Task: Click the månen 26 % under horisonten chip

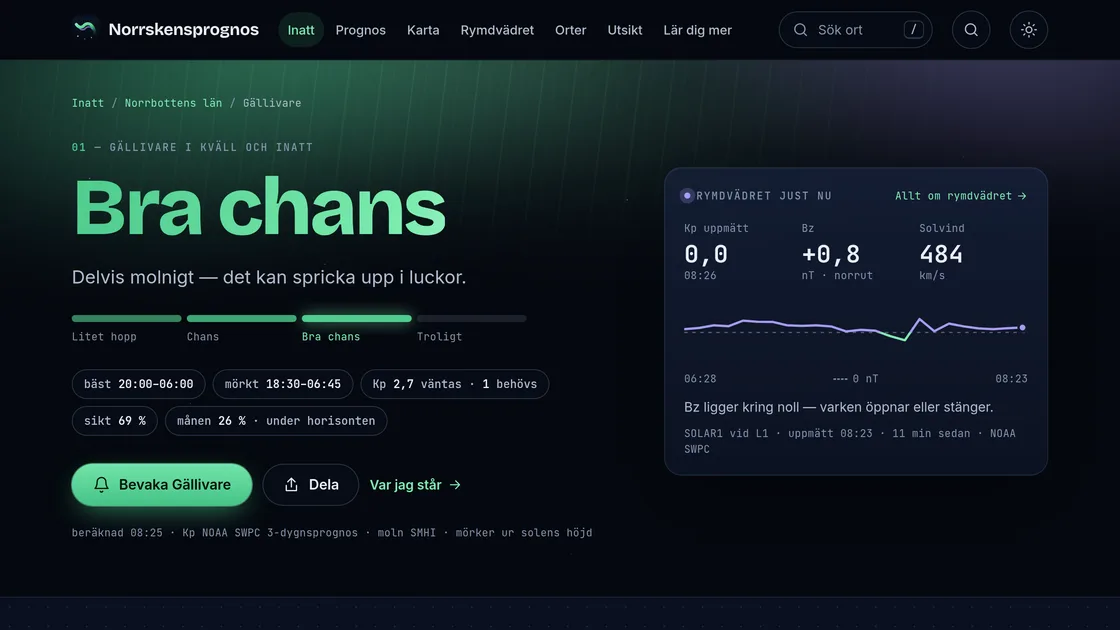Action: coord(276,421)
